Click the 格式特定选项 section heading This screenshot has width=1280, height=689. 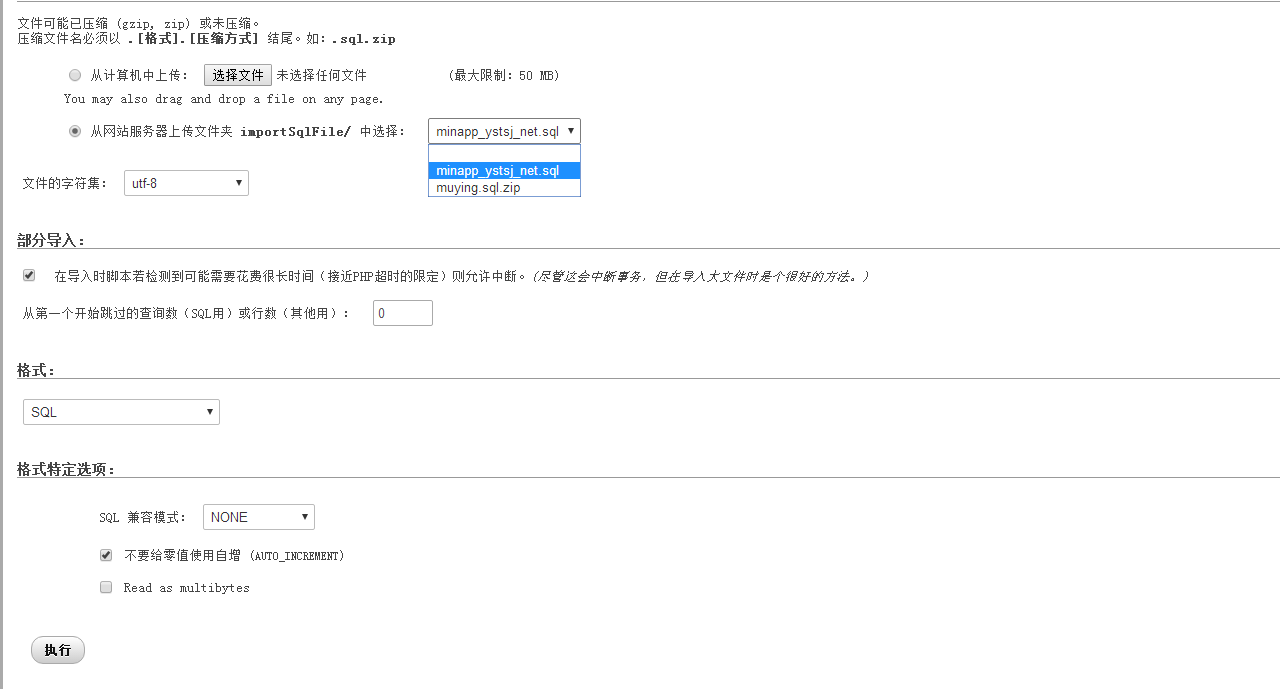click(66, 469)
